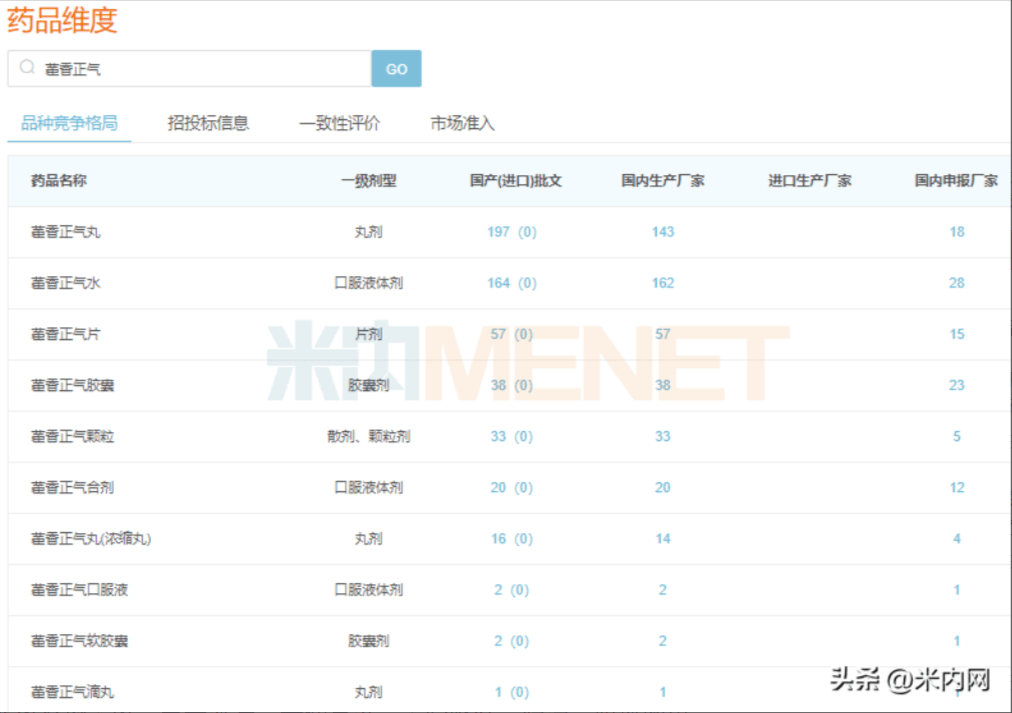
Task: Click the GO search button
Action: [396, 68]
